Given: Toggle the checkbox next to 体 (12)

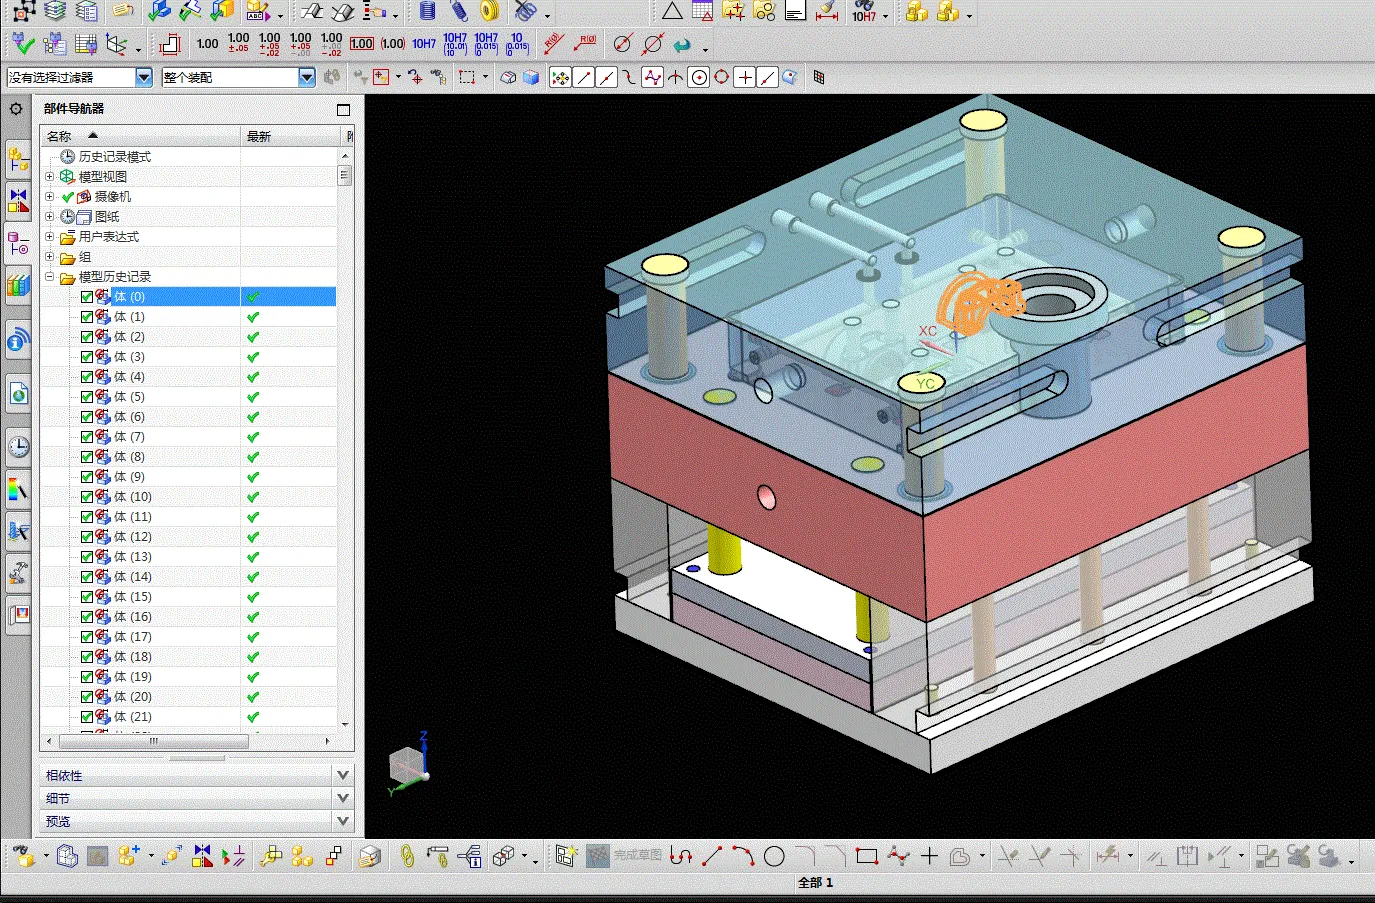Looking at the screenshot, I should (x=87, y=537).
